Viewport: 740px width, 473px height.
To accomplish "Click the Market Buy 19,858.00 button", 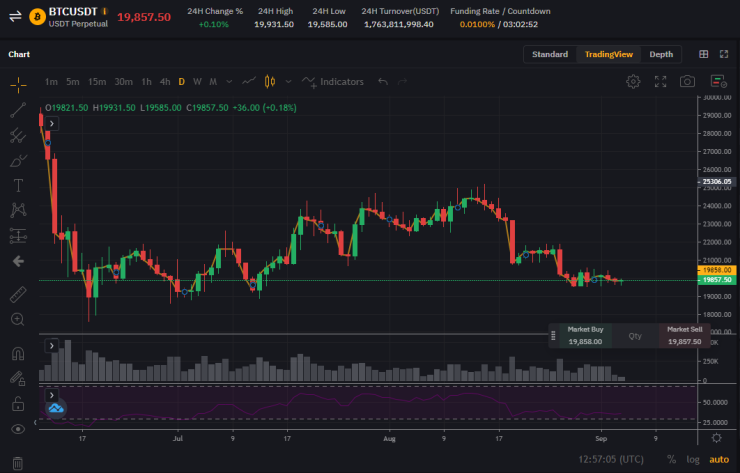I will pos(585,336).
